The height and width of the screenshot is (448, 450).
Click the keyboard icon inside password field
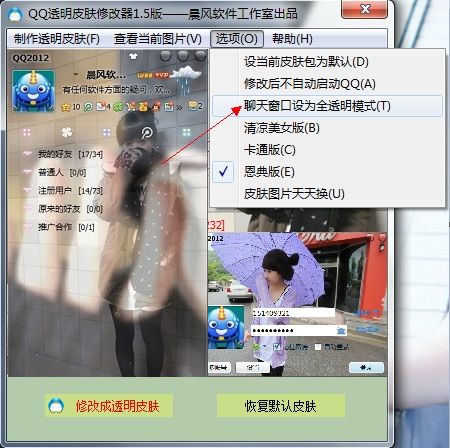tap(340, 331)
